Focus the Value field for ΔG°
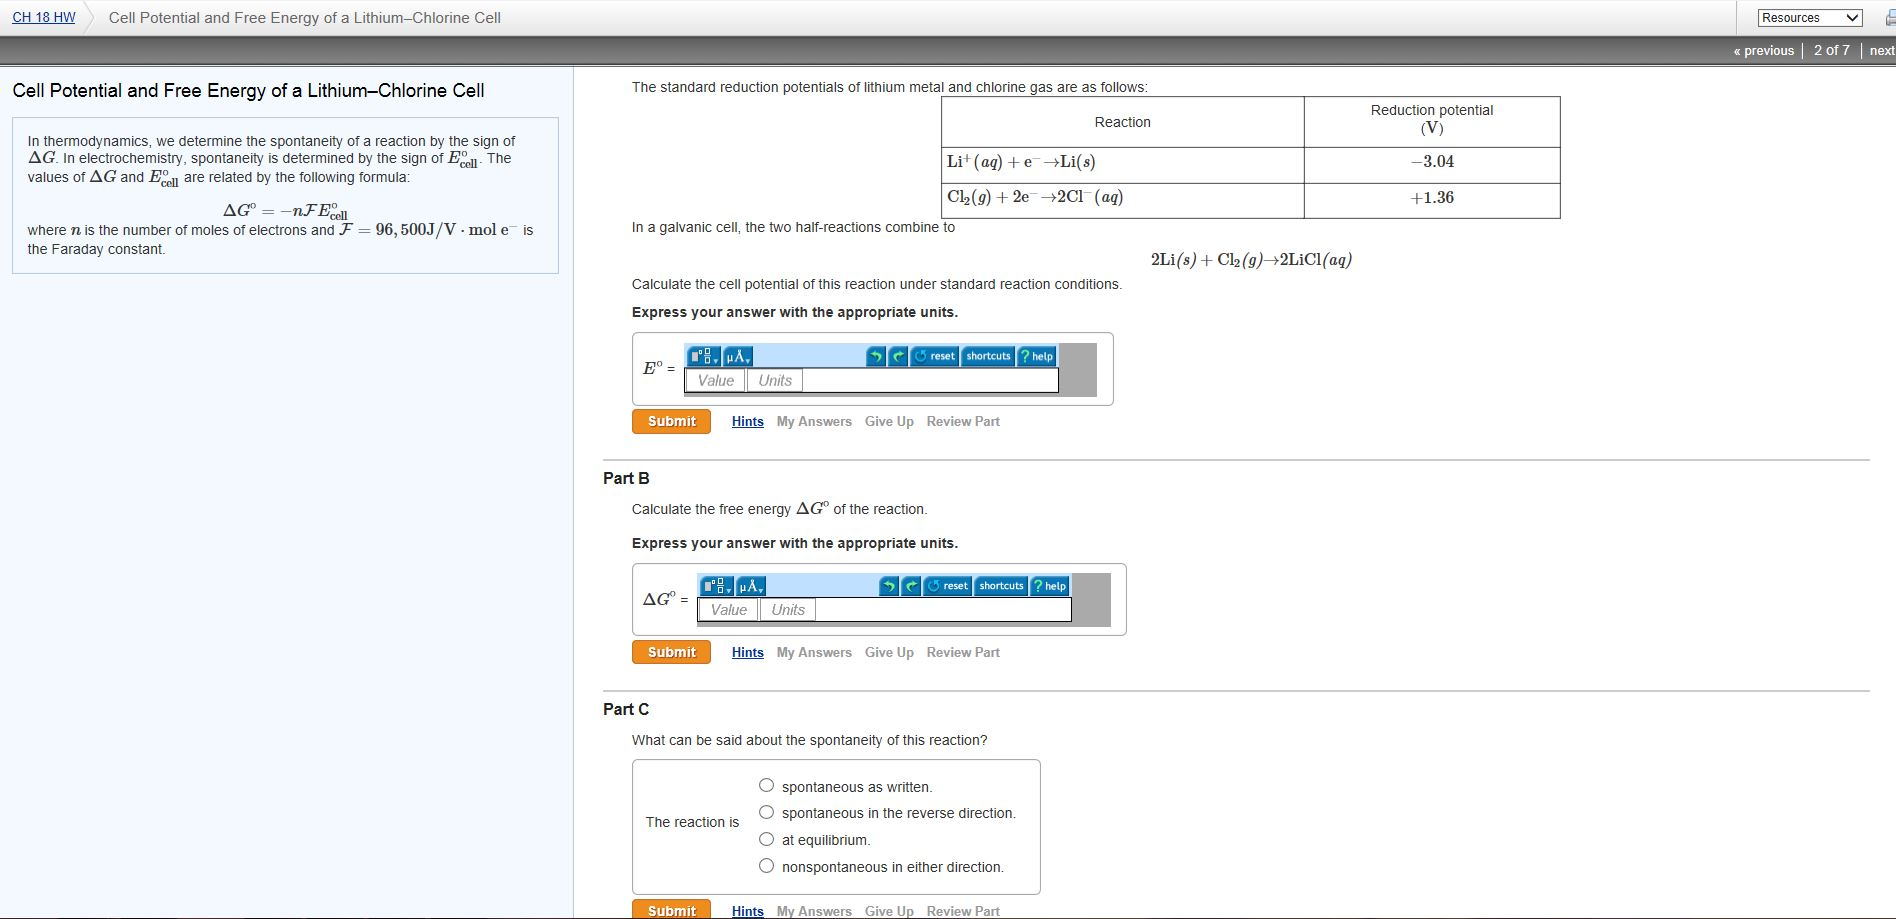The width and height of the screenshot is (1896, 919). pyautogui.click(x=728, y=610)
